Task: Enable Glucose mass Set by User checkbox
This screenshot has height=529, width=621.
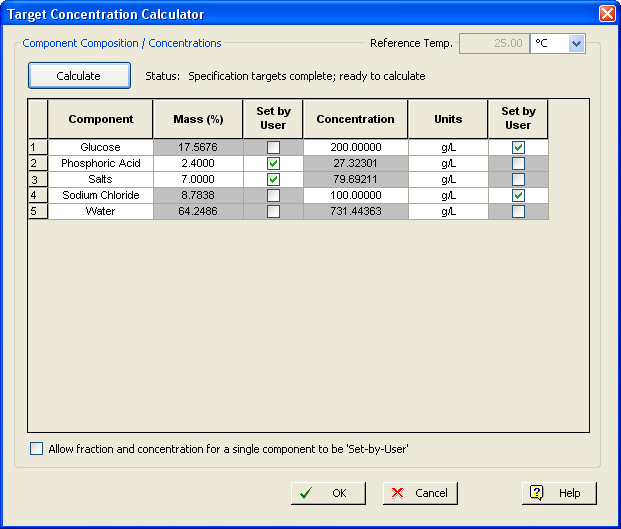Action: pyautogui.click(x=273, y=148)
